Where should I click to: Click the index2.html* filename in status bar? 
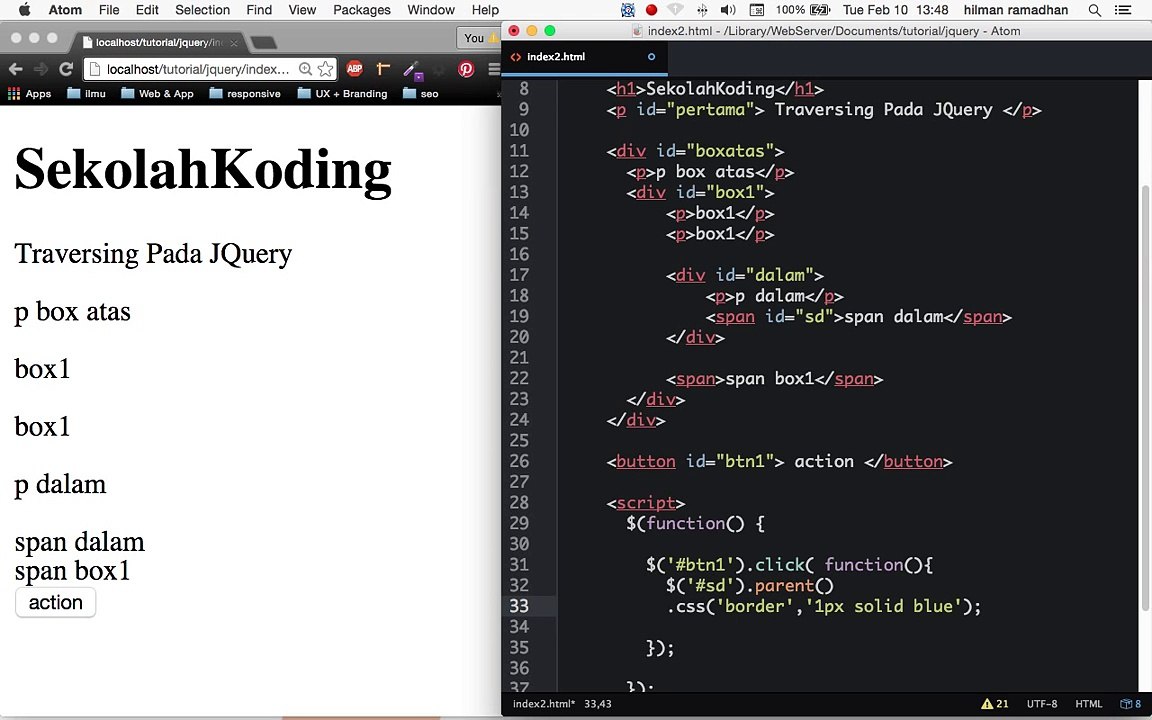[544, 704]
